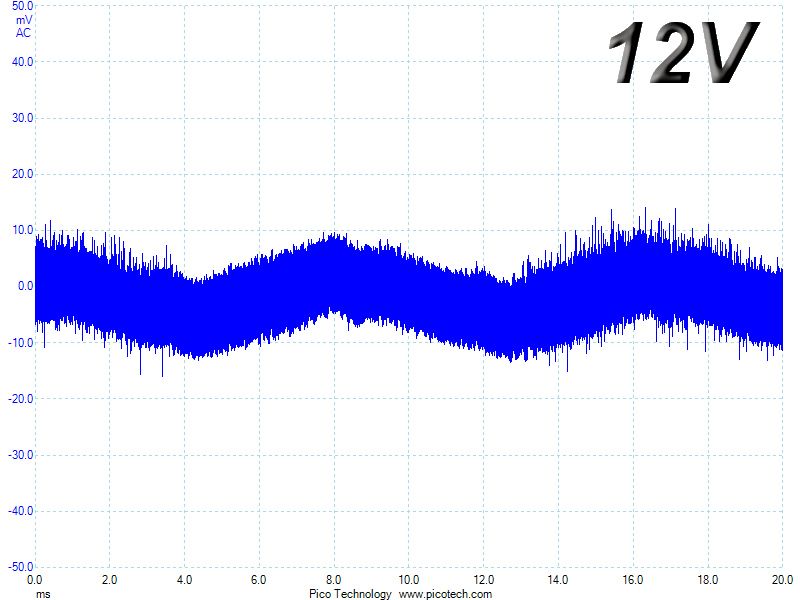The height and width of the screenshot is (600, 800).
Task: Click the 40.0 voltage axis label
Action: click(x=22, y=62)
